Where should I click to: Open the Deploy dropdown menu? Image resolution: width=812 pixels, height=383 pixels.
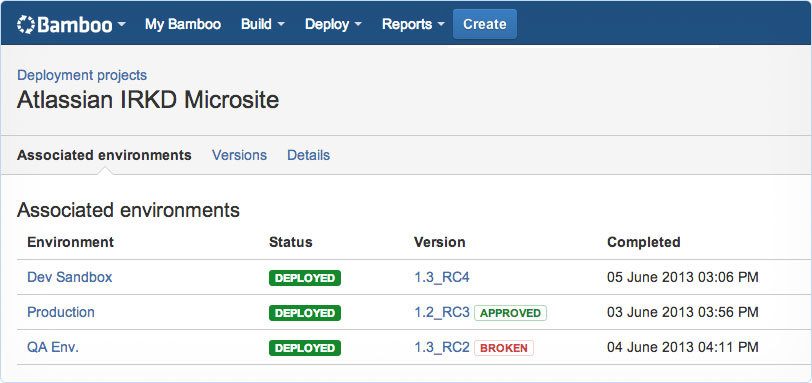[333, 24]
